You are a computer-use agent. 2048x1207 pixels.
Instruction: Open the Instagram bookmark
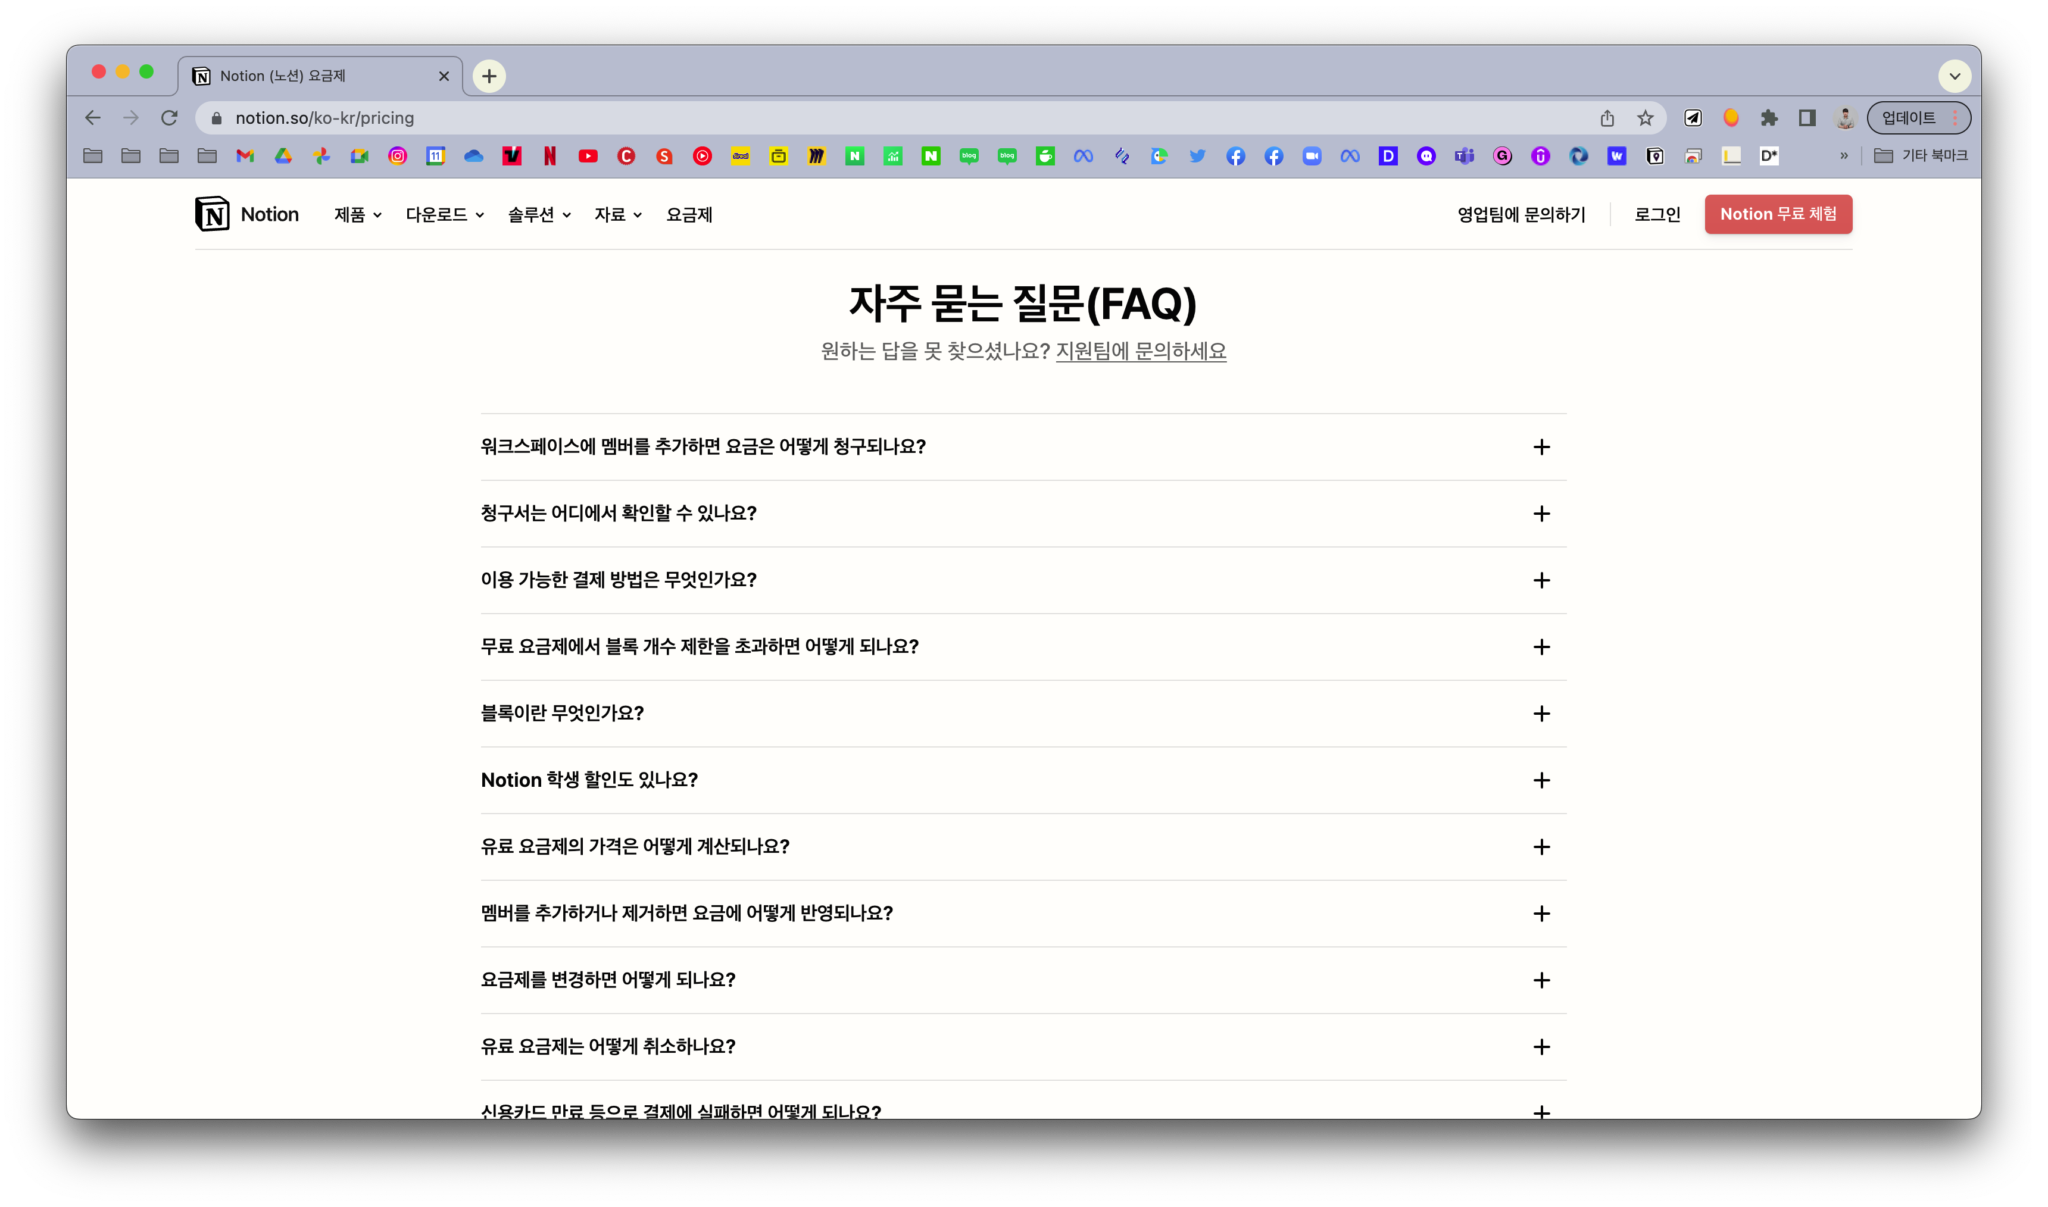tap(397, 156)
